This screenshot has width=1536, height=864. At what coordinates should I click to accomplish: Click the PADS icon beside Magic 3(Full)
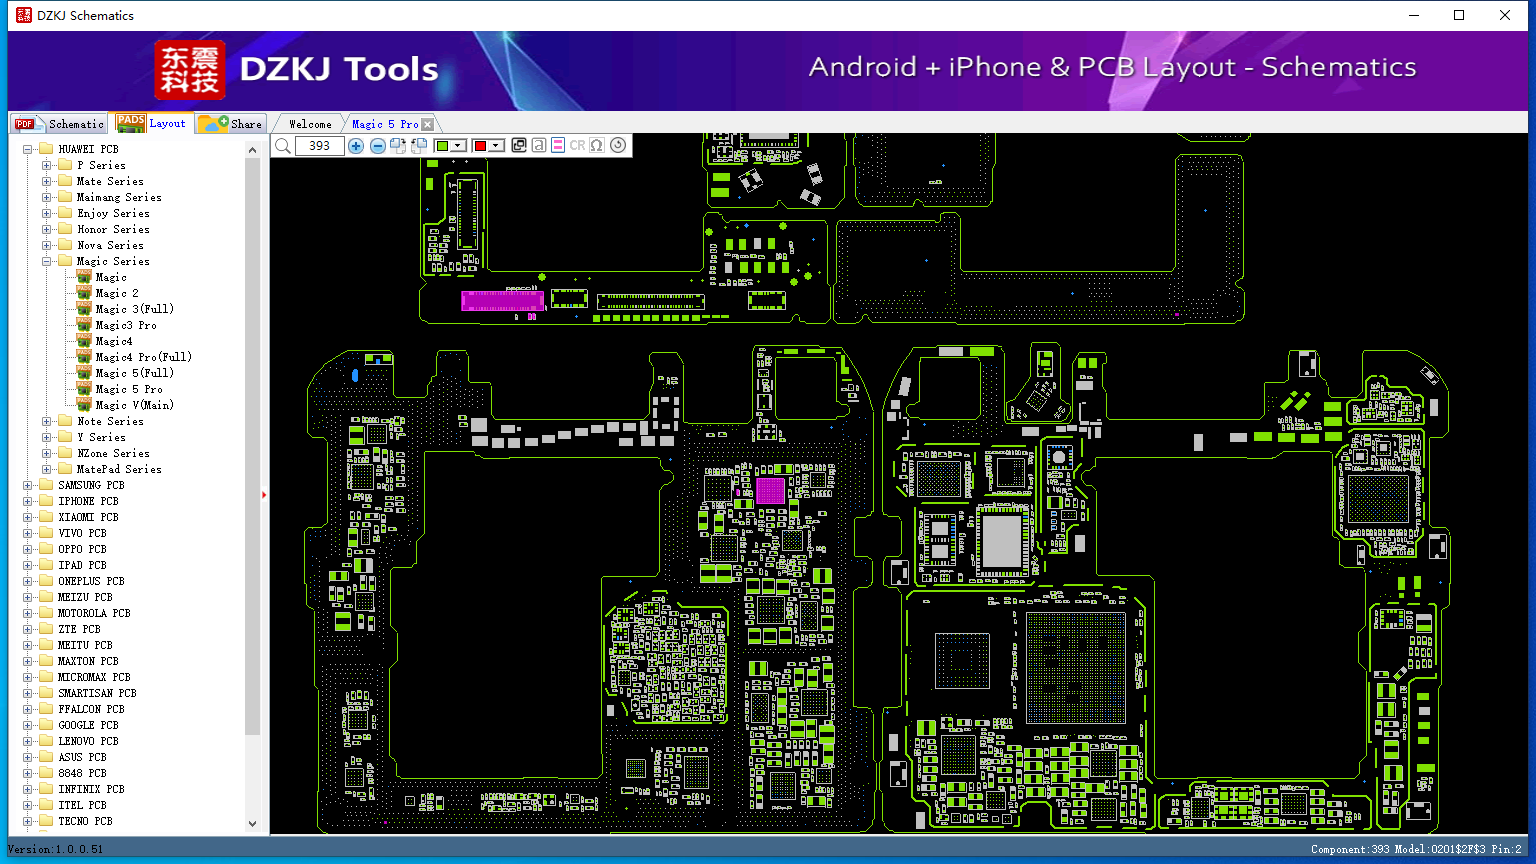[84, 309]
